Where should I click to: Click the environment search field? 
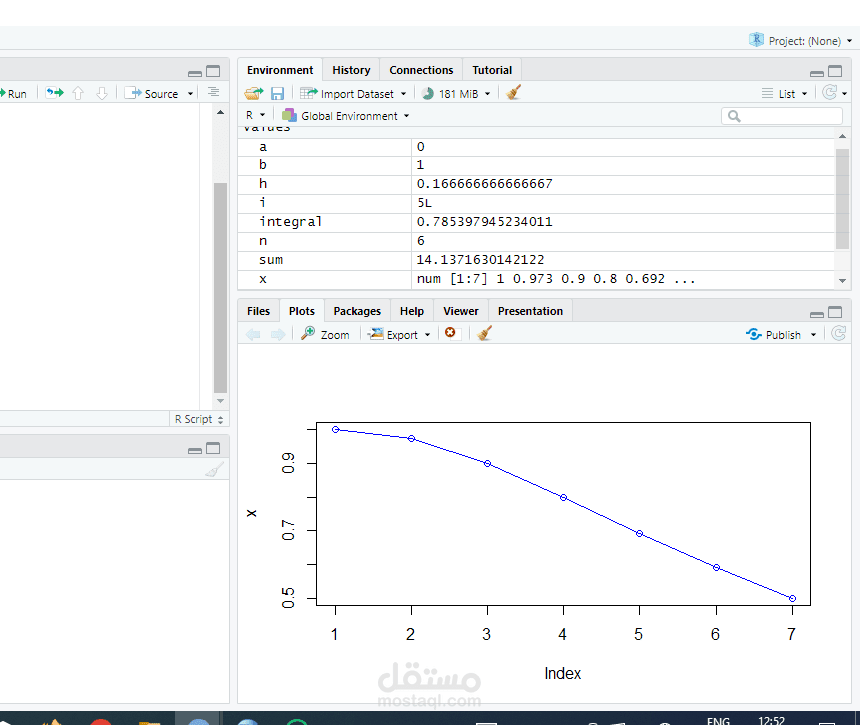(782, 116)
